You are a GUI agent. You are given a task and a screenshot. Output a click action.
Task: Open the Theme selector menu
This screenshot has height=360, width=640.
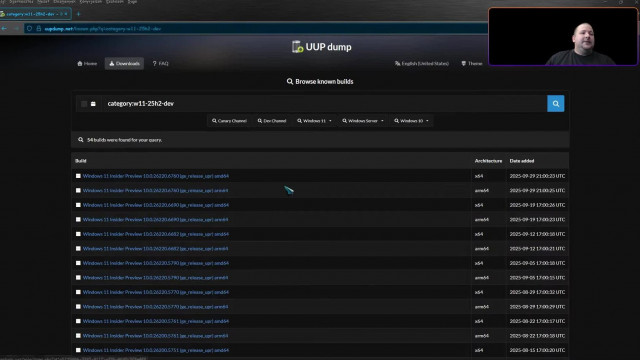coord(472,64)
